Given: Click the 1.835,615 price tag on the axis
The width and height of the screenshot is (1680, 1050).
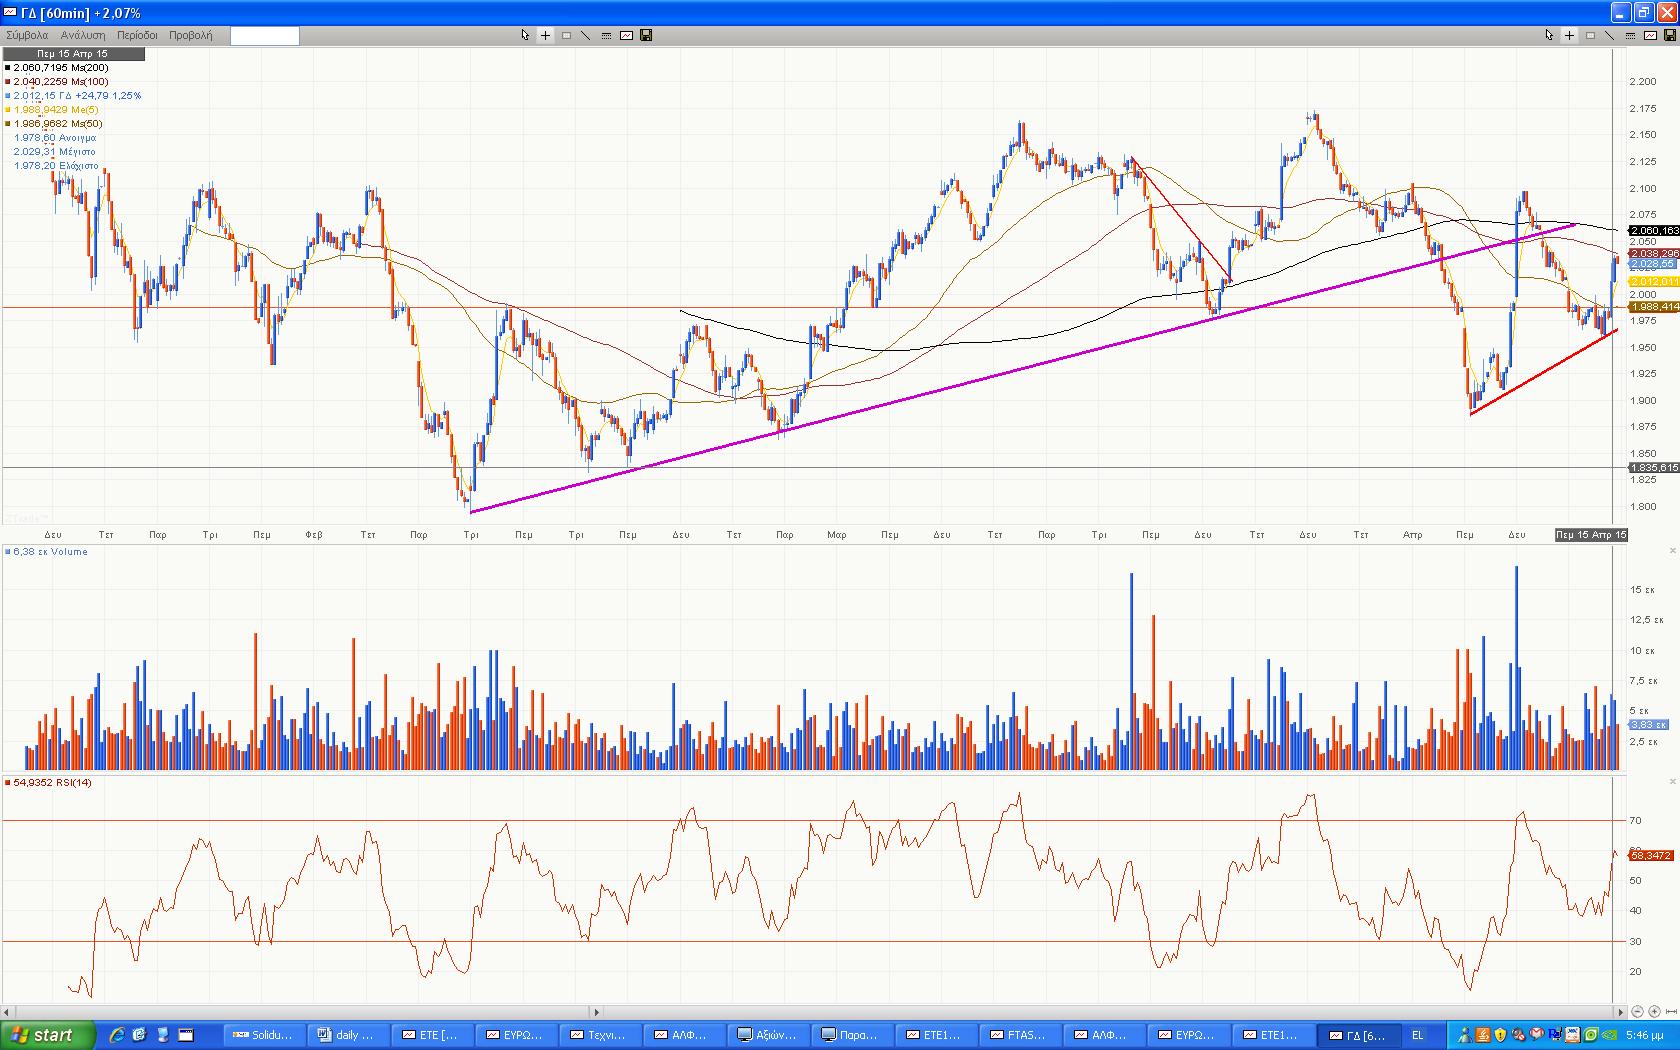Looking at the screenshot, I should pos(1654,468).
